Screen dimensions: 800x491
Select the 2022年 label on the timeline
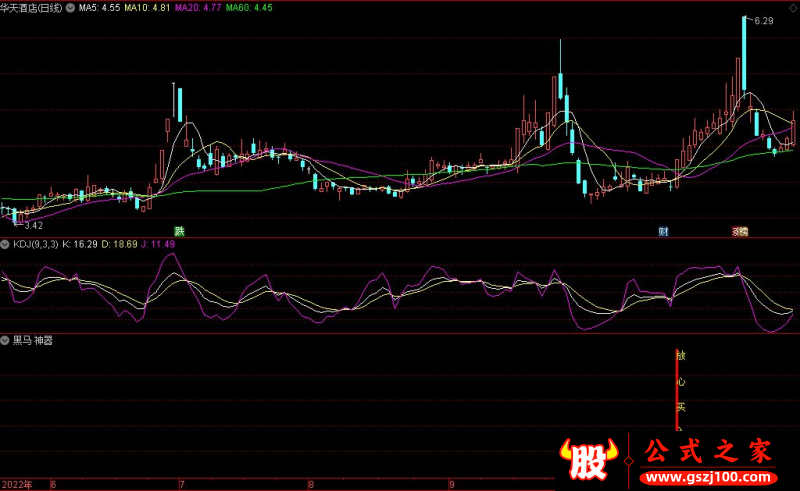pos(16,484)
